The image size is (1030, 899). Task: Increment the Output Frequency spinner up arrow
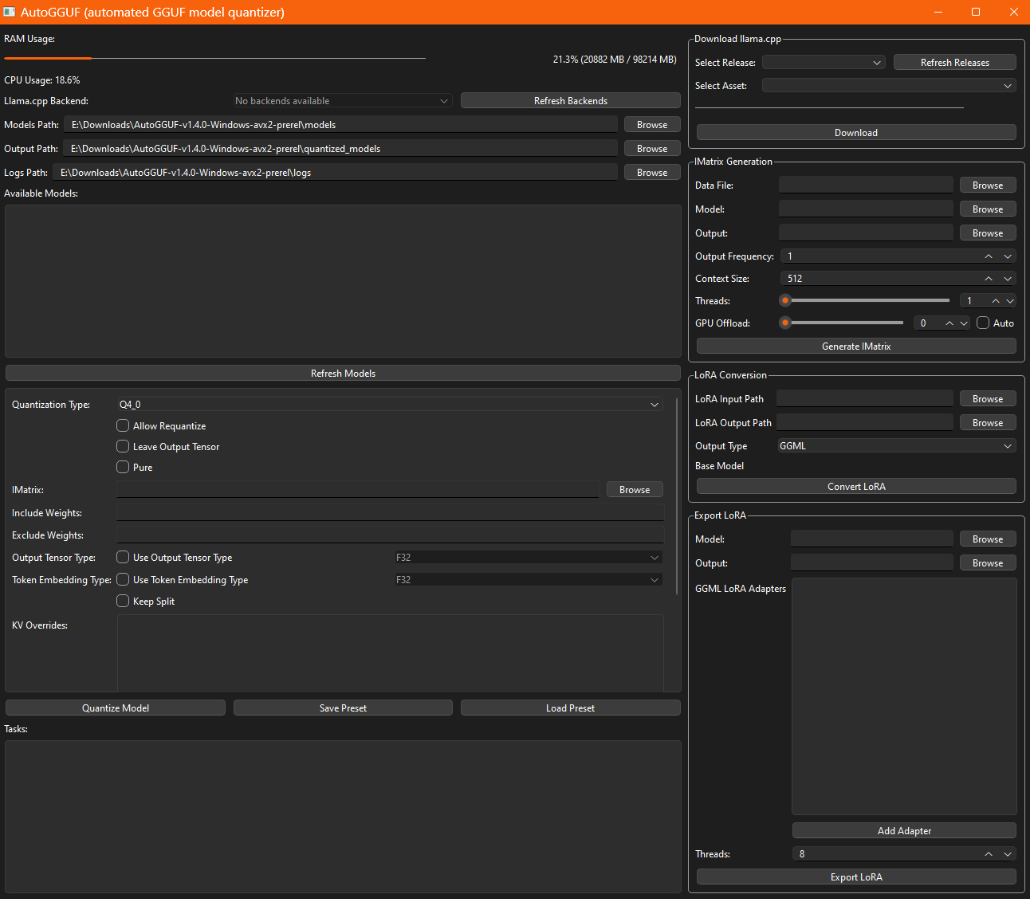click(989, 257)
